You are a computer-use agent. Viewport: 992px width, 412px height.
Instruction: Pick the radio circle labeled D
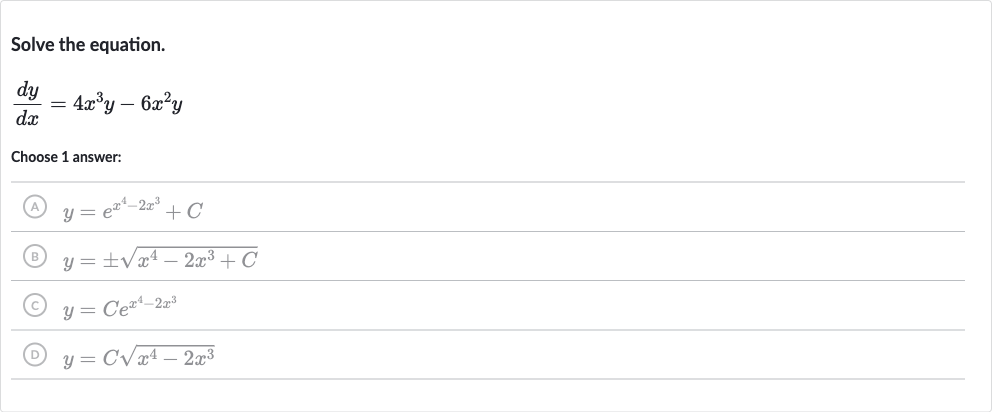pos(35,355)
